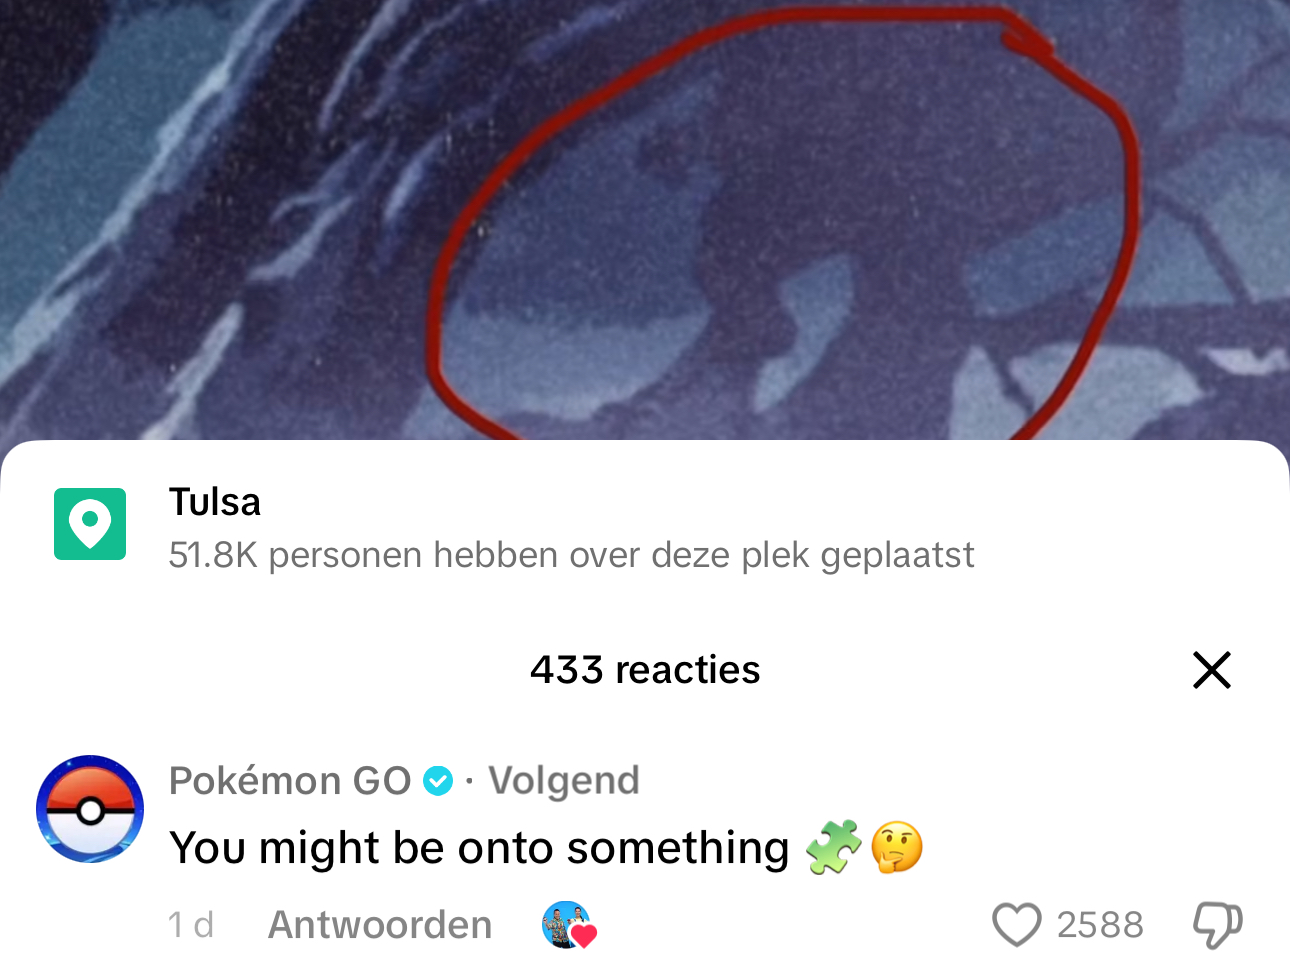Tap the 2588 like count
Screen dimensions: 1290x967
tap(1100, 925)
